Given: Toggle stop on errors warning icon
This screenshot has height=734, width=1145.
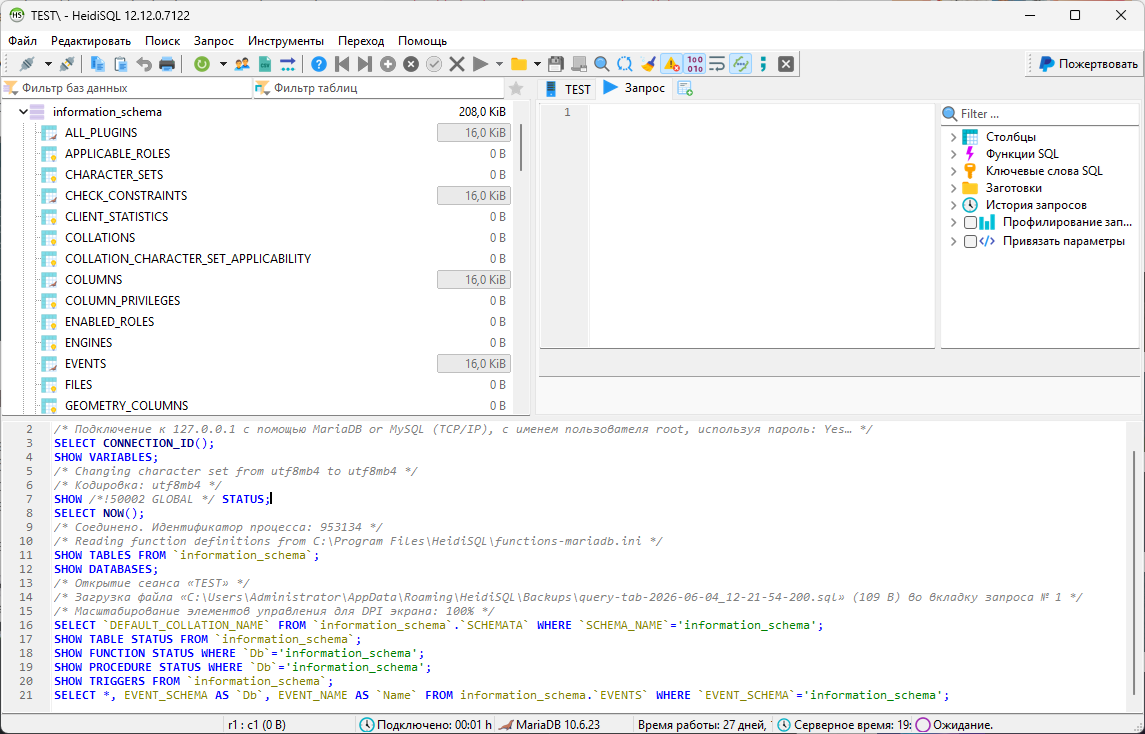Looking at the screenshot, I should click(x=671, y=64).
